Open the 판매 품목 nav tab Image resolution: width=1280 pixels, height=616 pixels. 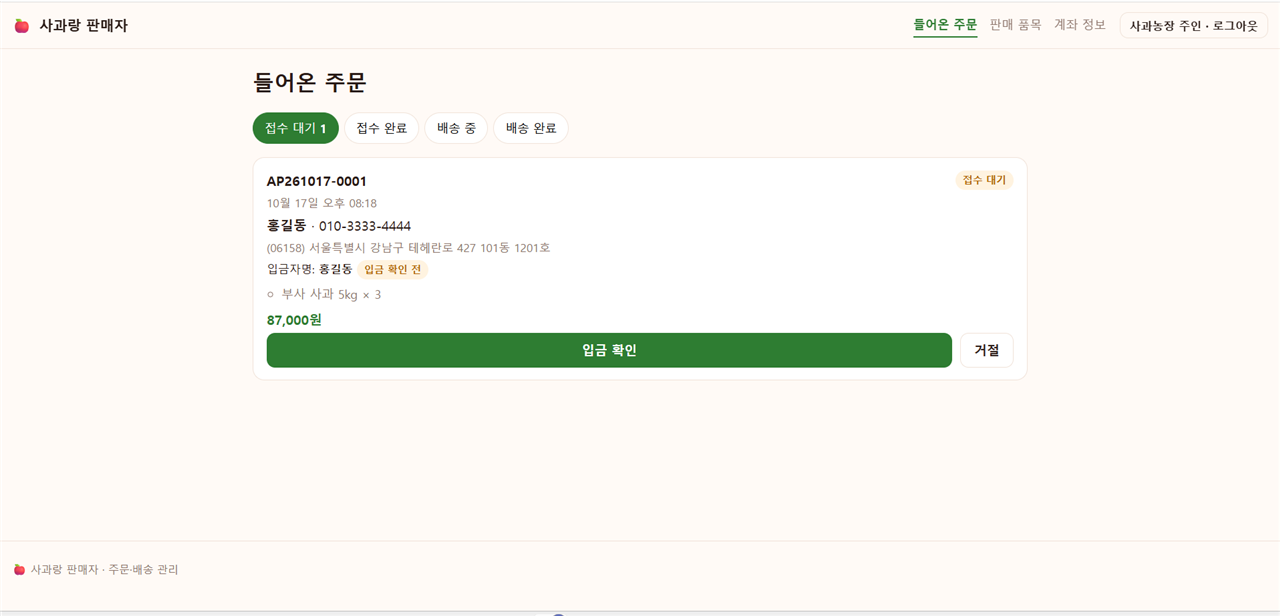tap(1015, 25)
